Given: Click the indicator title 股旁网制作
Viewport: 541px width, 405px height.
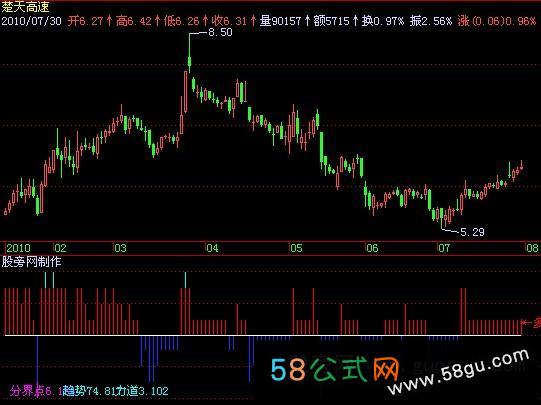Looking at the screenshot, I should 31,262.
